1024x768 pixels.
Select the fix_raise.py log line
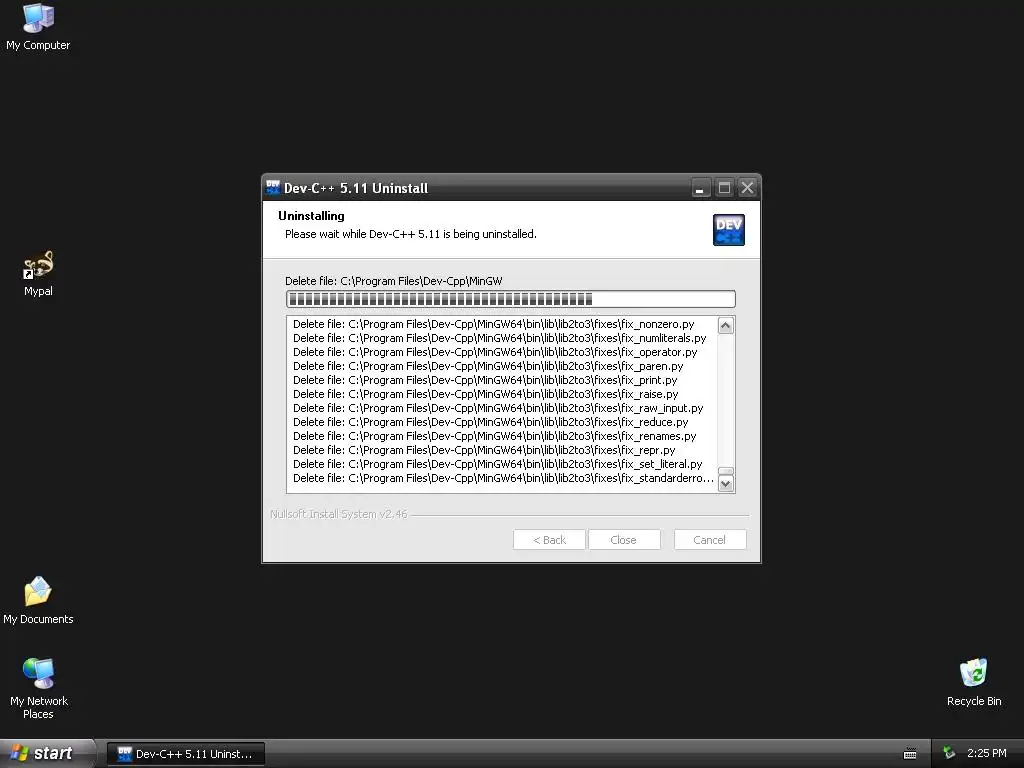point(486,394)
